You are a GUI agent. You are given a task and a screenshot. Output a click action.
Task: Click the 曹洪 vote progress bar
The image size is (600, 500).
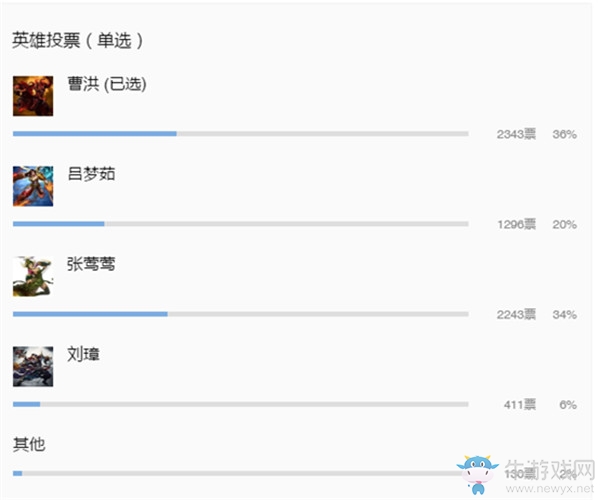pos(240,133)
